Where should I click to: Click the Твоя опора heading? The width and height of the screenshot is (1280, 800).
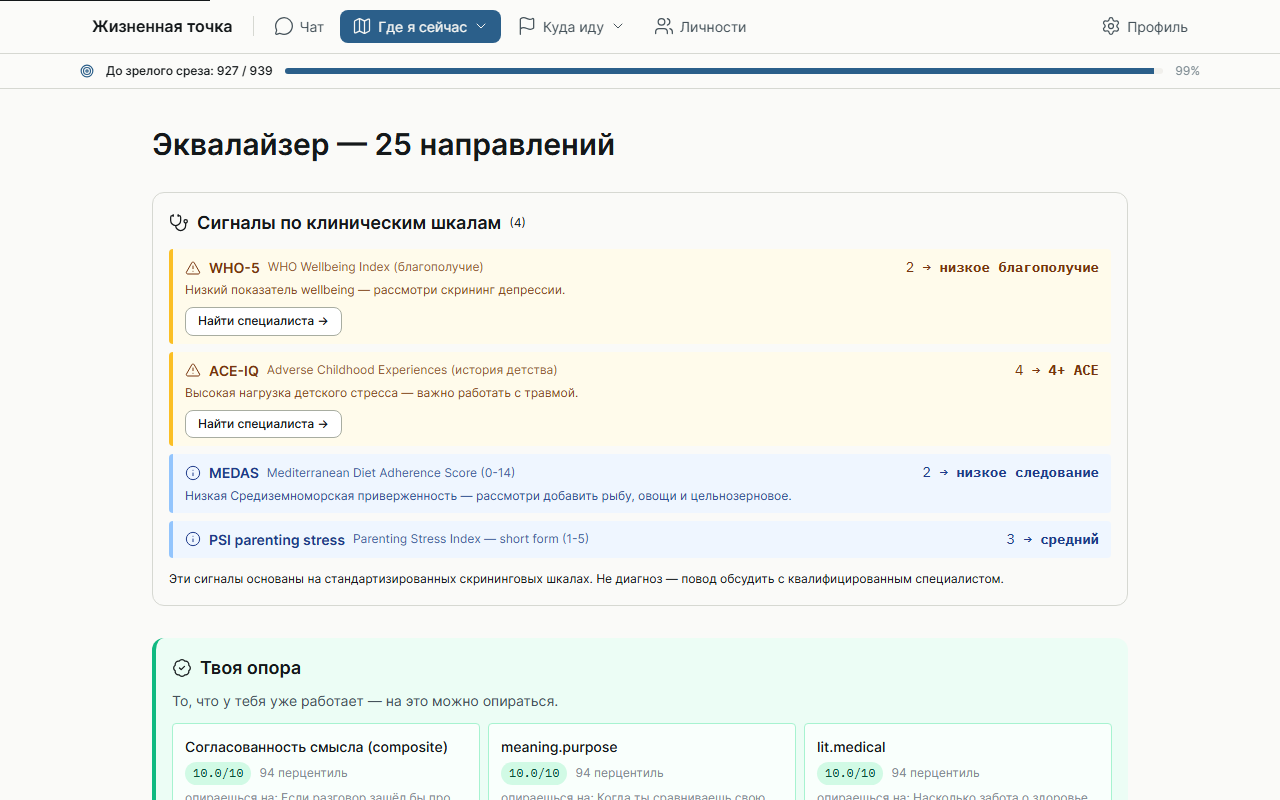tap(250, 668)
